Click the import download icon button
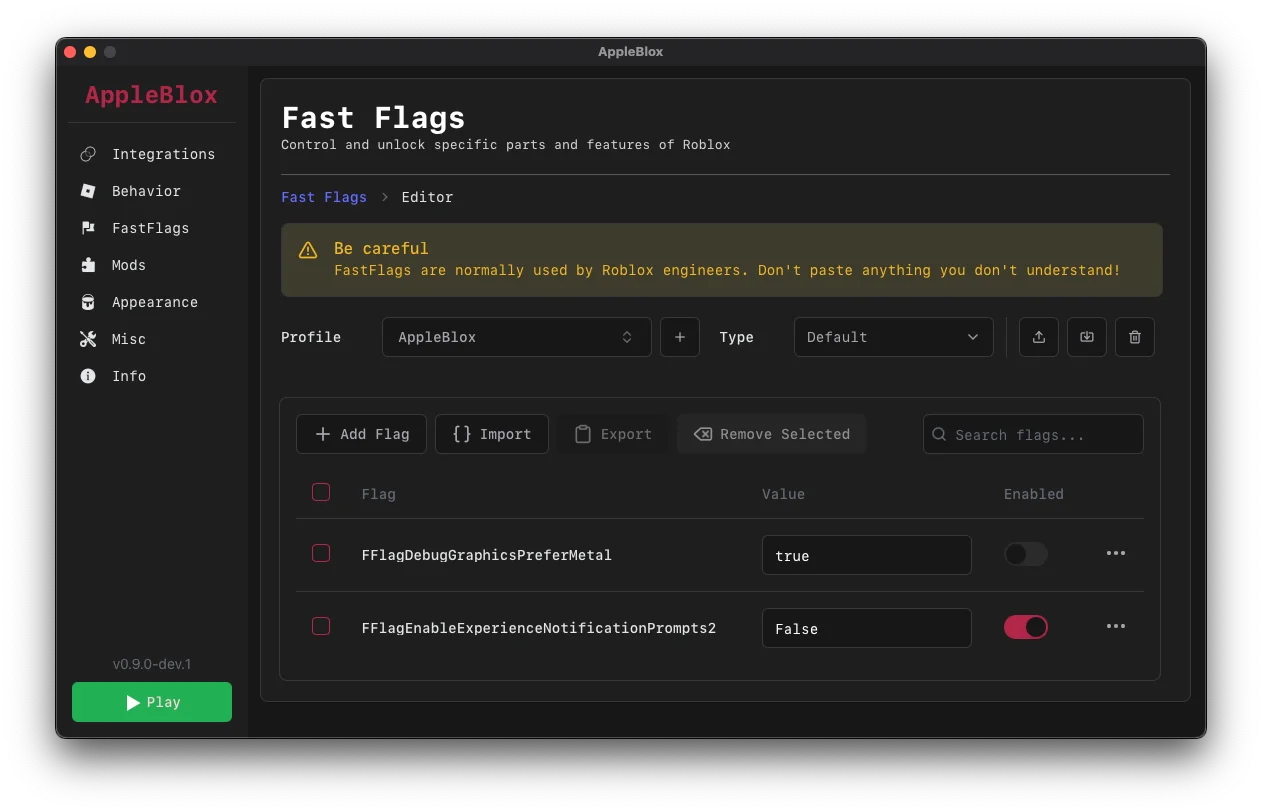Screen dimensions: 1262x812 (1086, 337)
